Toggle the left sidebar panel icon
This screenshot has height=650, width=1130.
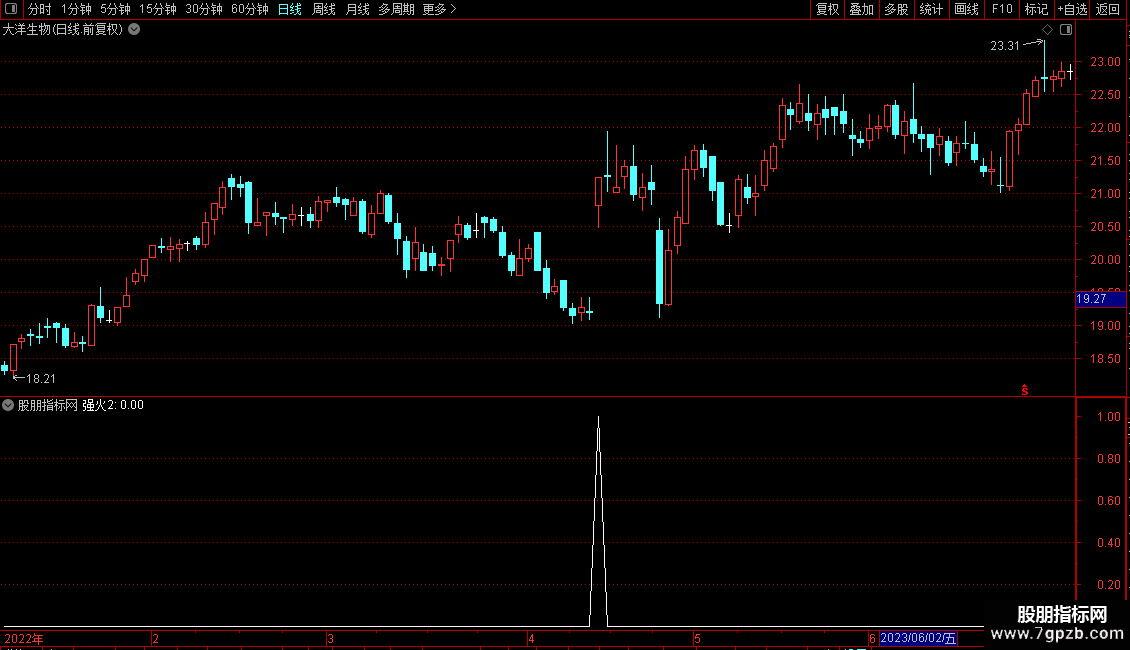pyautogui.click(x=11, y=9)
